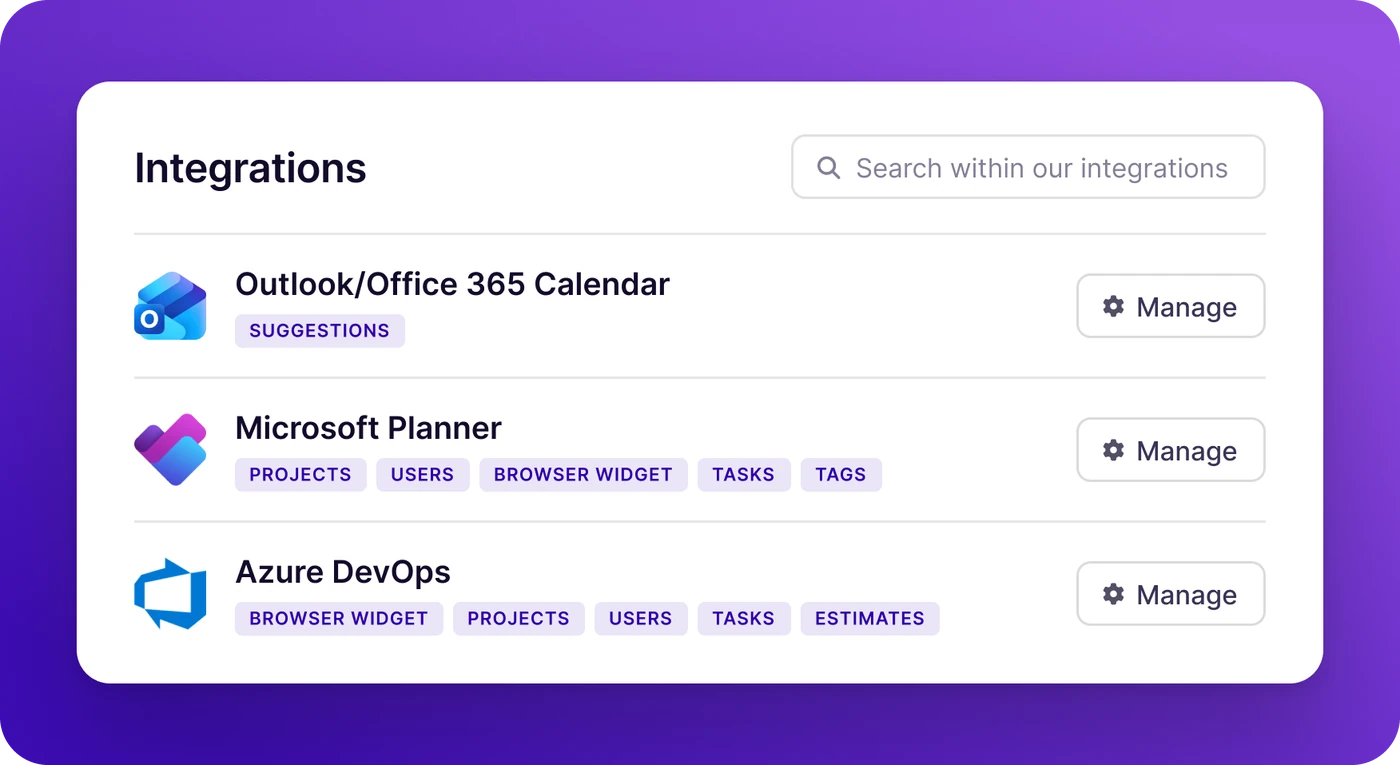The height and width of the screenshot is (765, 1400).
Task: Select the PROJECTS tag under Microsoft Planner
Action: [x=301, y=475]
